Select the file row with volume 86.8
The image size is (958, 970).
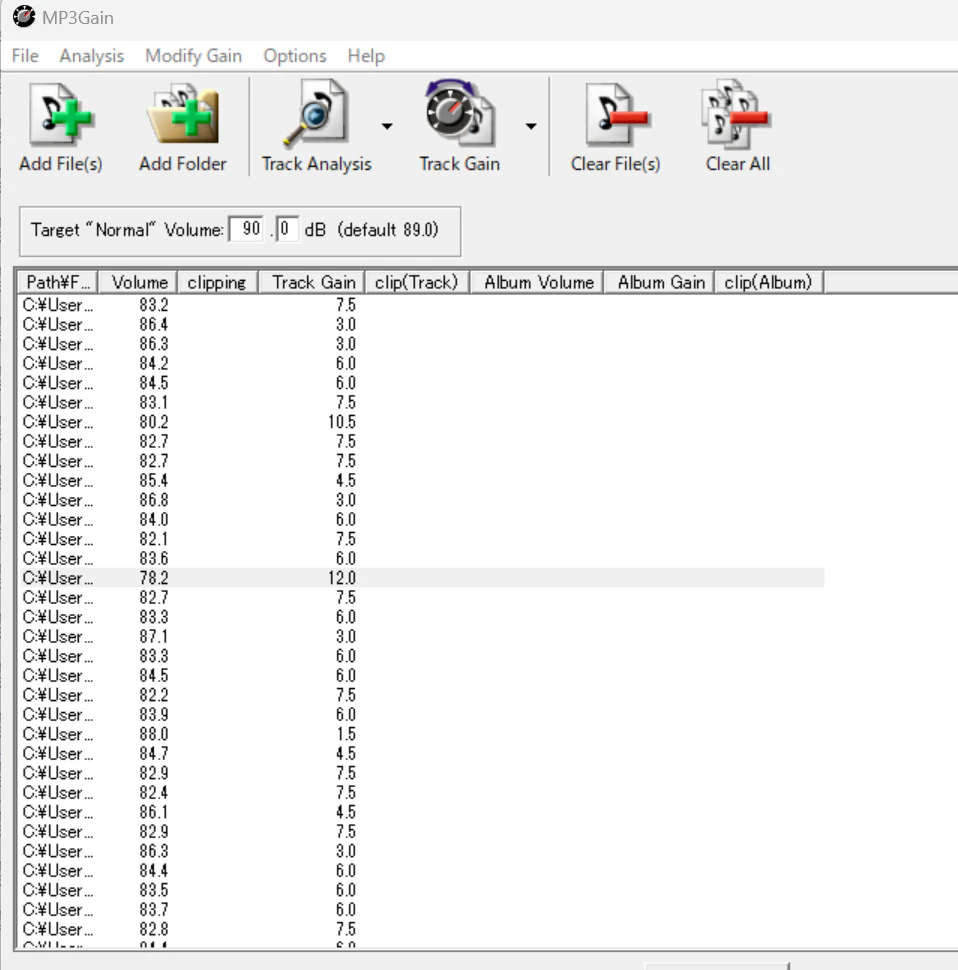(x=422, y=500)
